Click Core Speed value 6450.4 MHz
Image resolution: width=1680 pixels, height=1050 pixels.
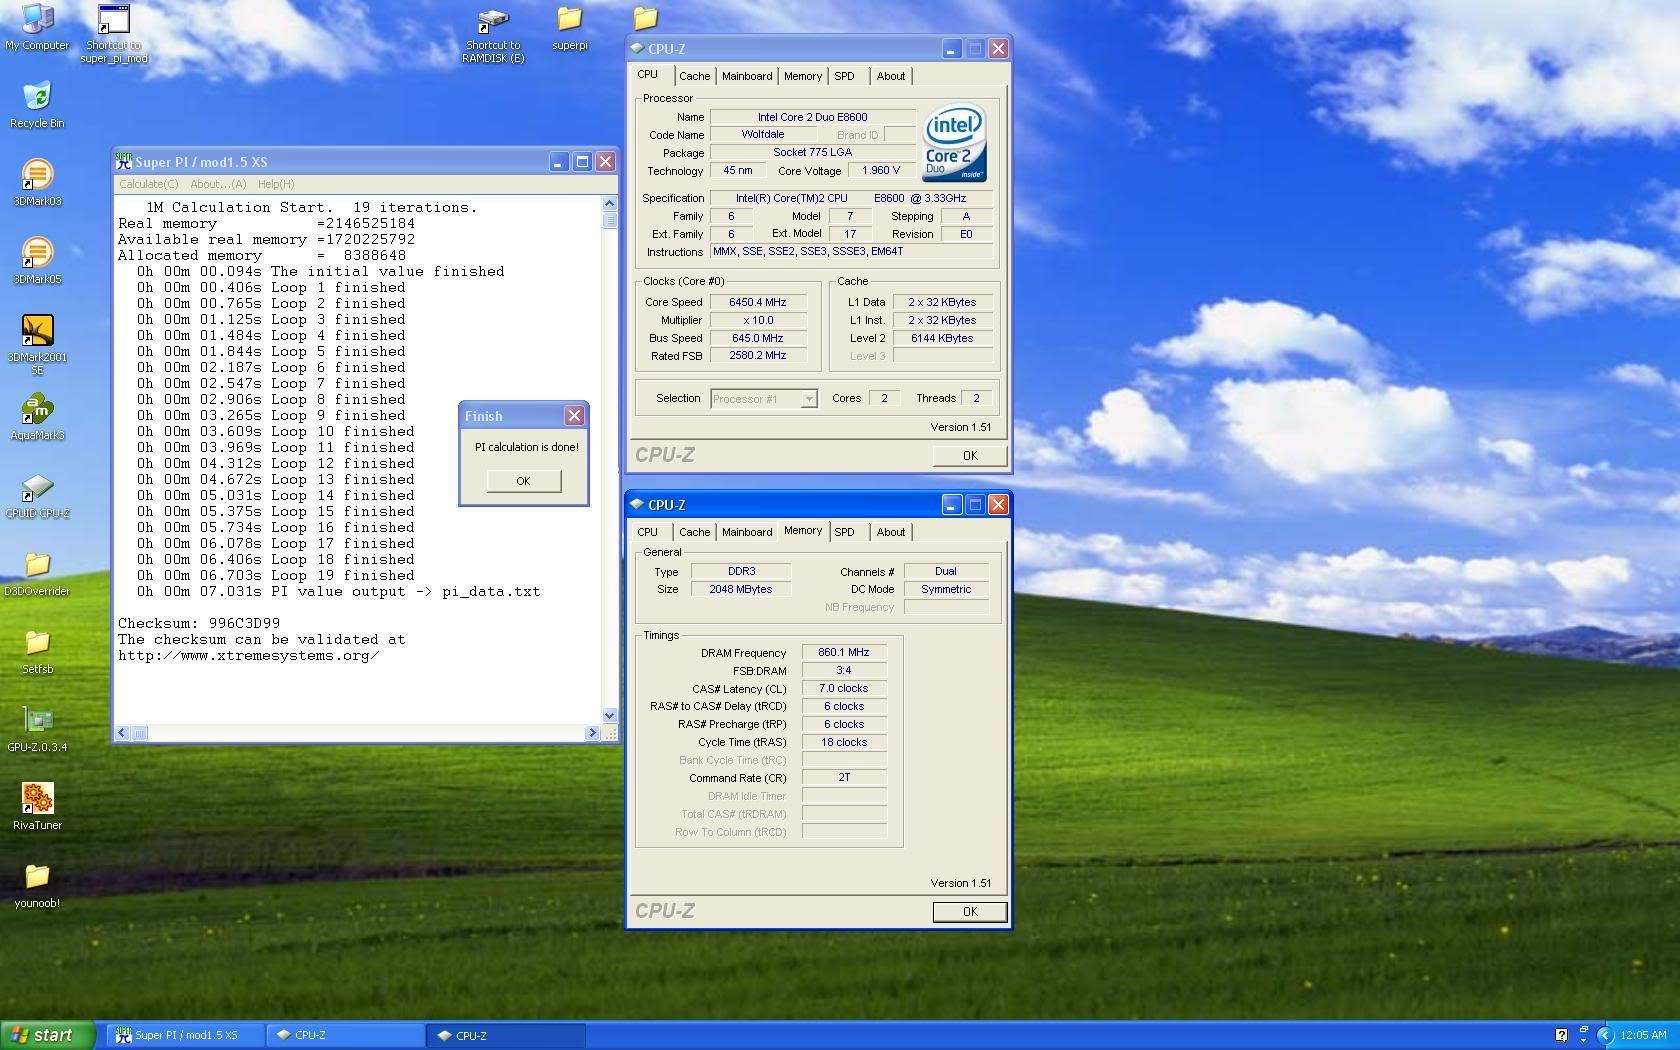coord(757,302)
